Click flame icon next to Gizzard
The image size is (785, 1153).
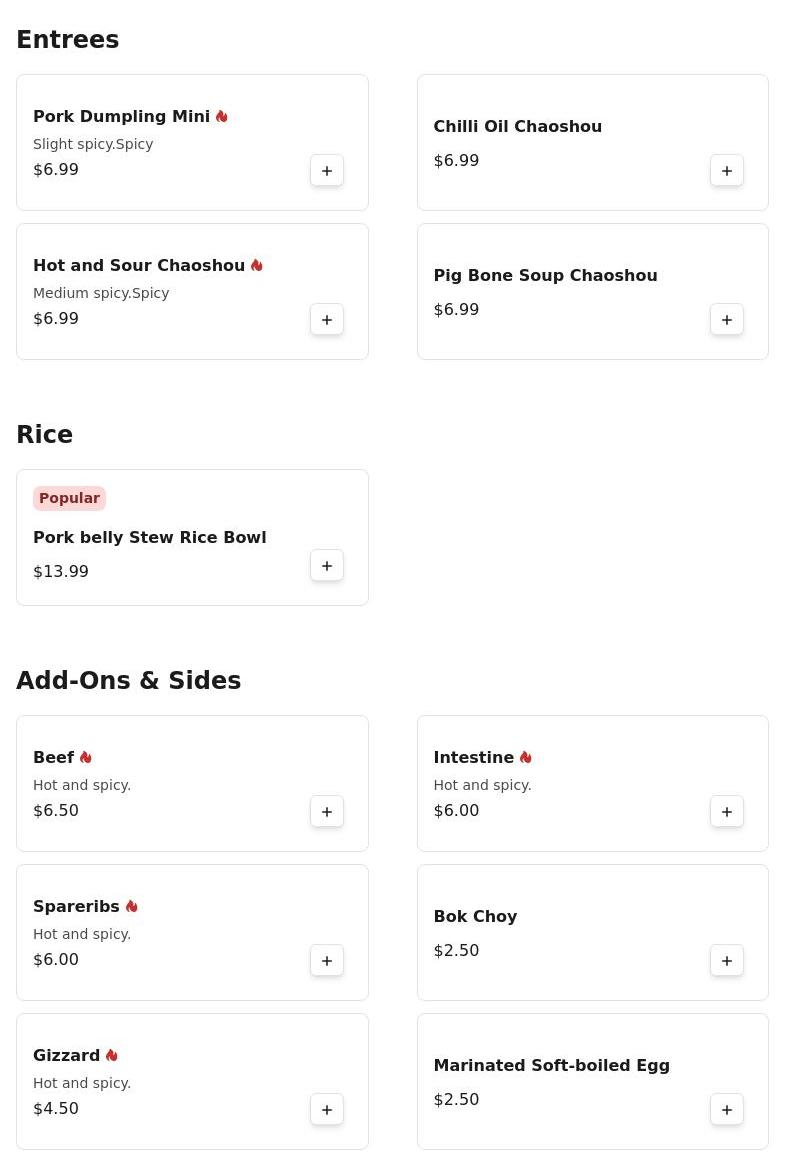pyautogui.click(x=112, y=1056)
